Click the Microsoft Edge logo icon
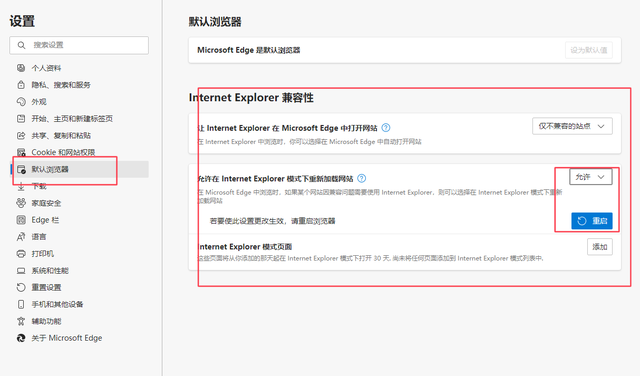 [21, 338]
